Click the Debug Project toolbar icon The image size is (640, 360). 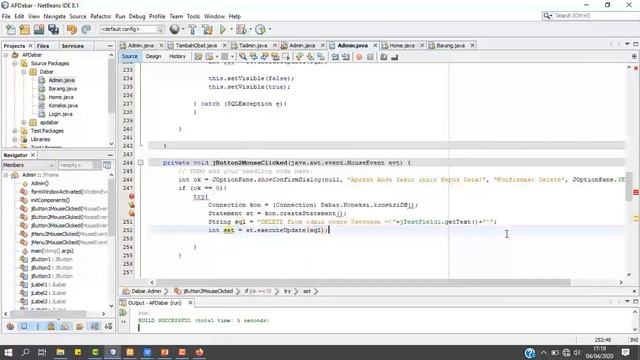pyautogui.click(x=241, y=29)
